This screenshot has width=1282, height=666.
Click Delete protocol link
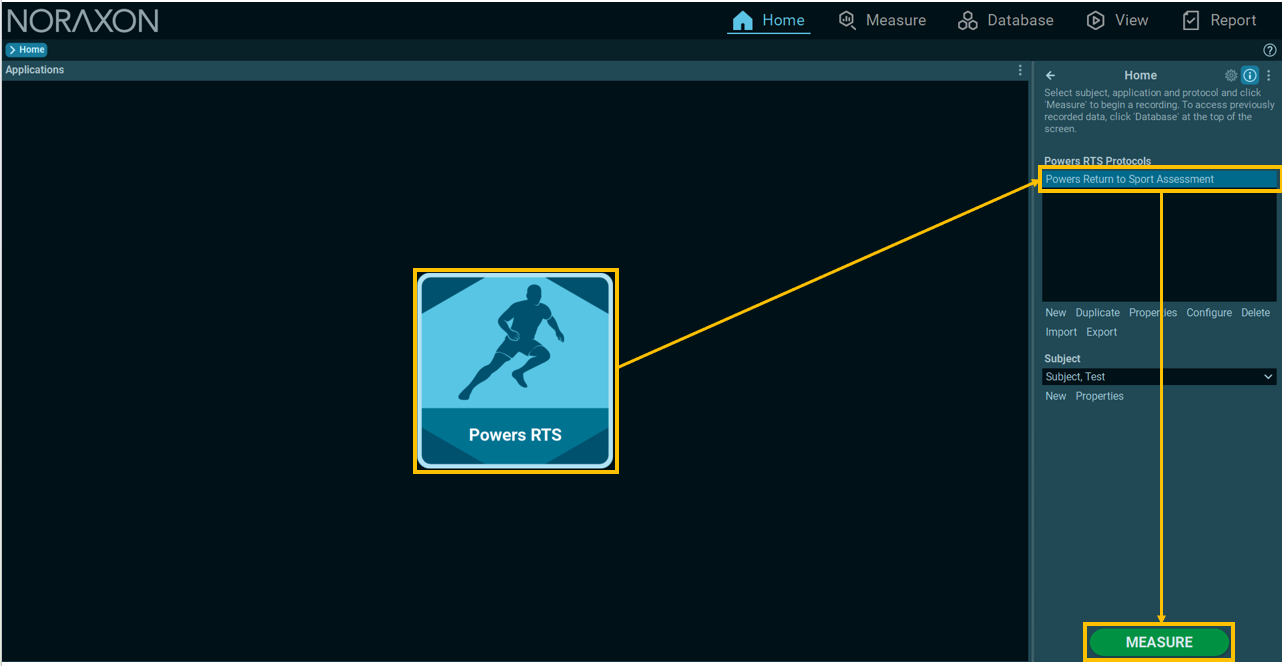click(x=1255, y=313)
